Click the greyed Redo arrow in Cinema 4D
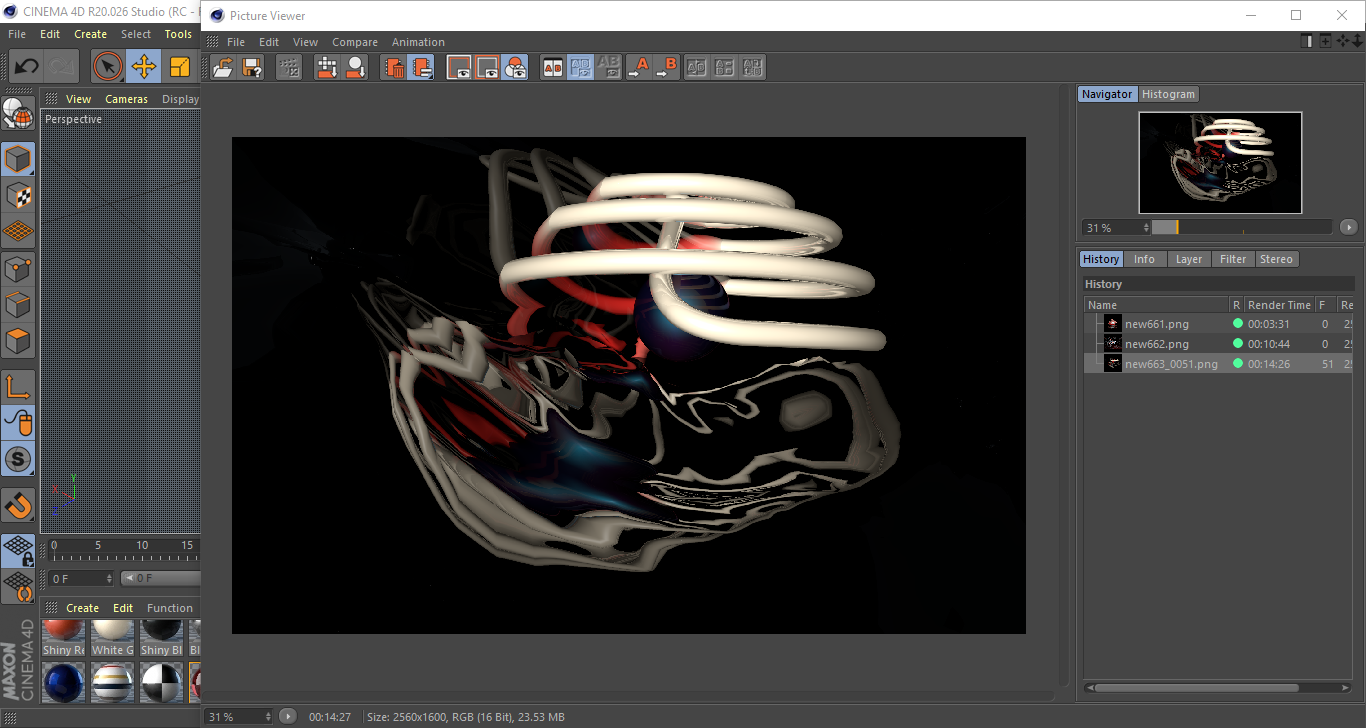The width and height of the screenshot is (1366, 728). 62,67
